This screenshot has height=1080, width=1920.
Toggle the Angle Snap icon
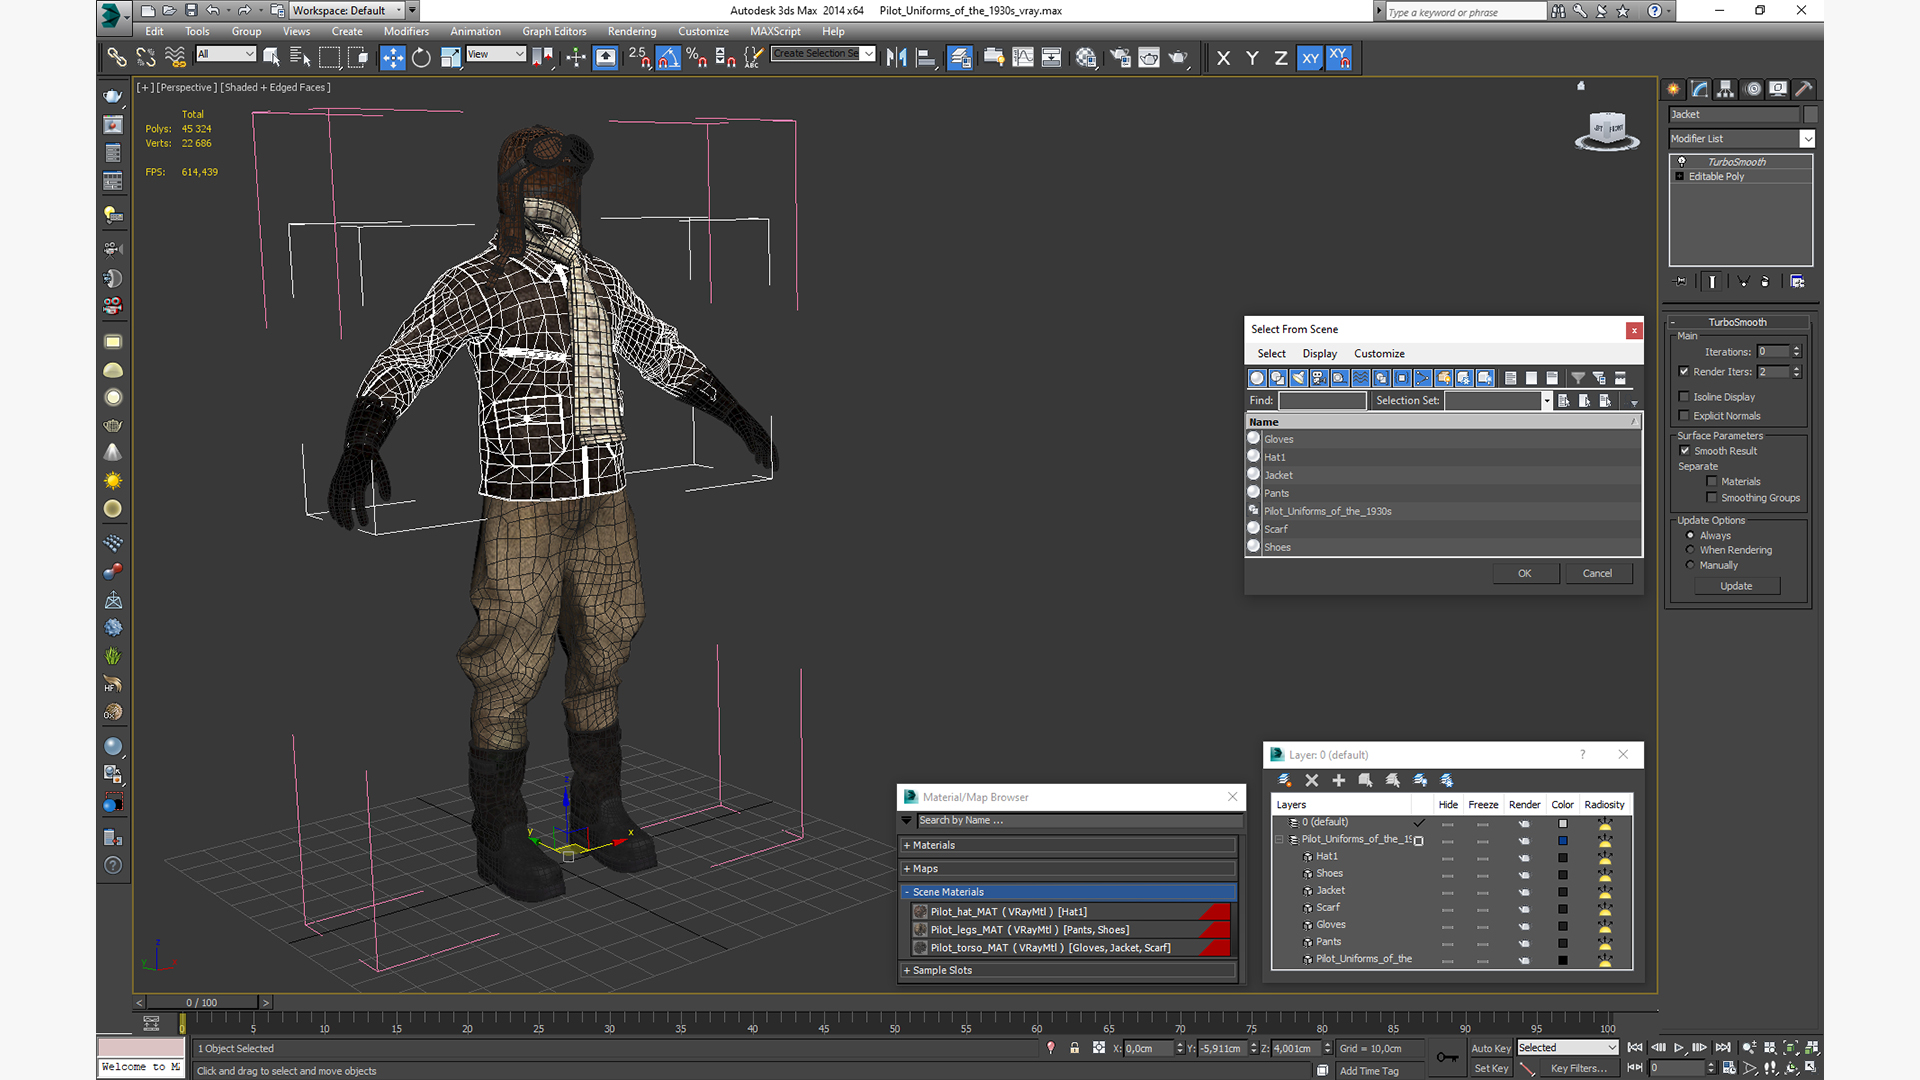(x=668, y=58)
